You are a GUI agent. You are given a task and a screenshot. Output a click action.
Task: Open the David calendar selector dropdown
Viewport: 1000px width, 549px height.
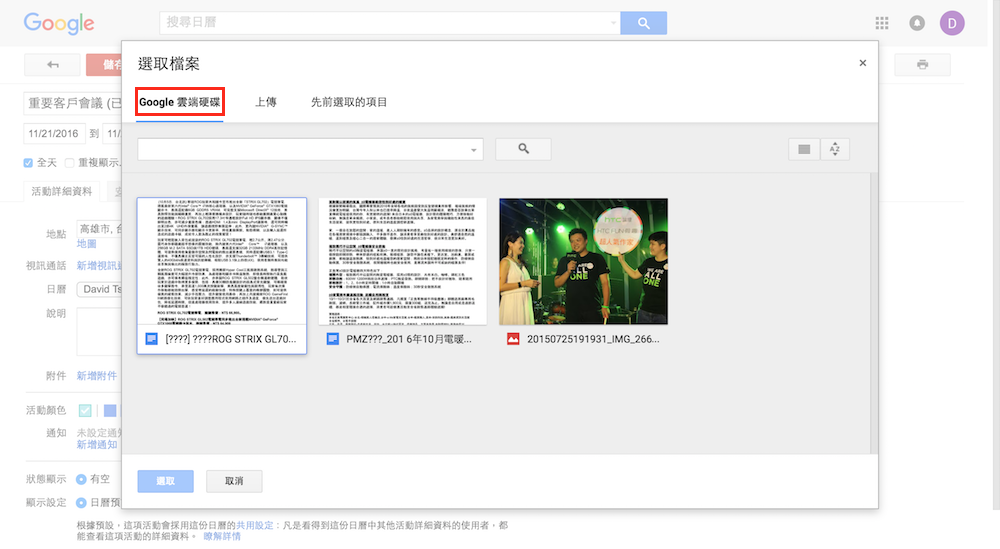pos(99,289)
